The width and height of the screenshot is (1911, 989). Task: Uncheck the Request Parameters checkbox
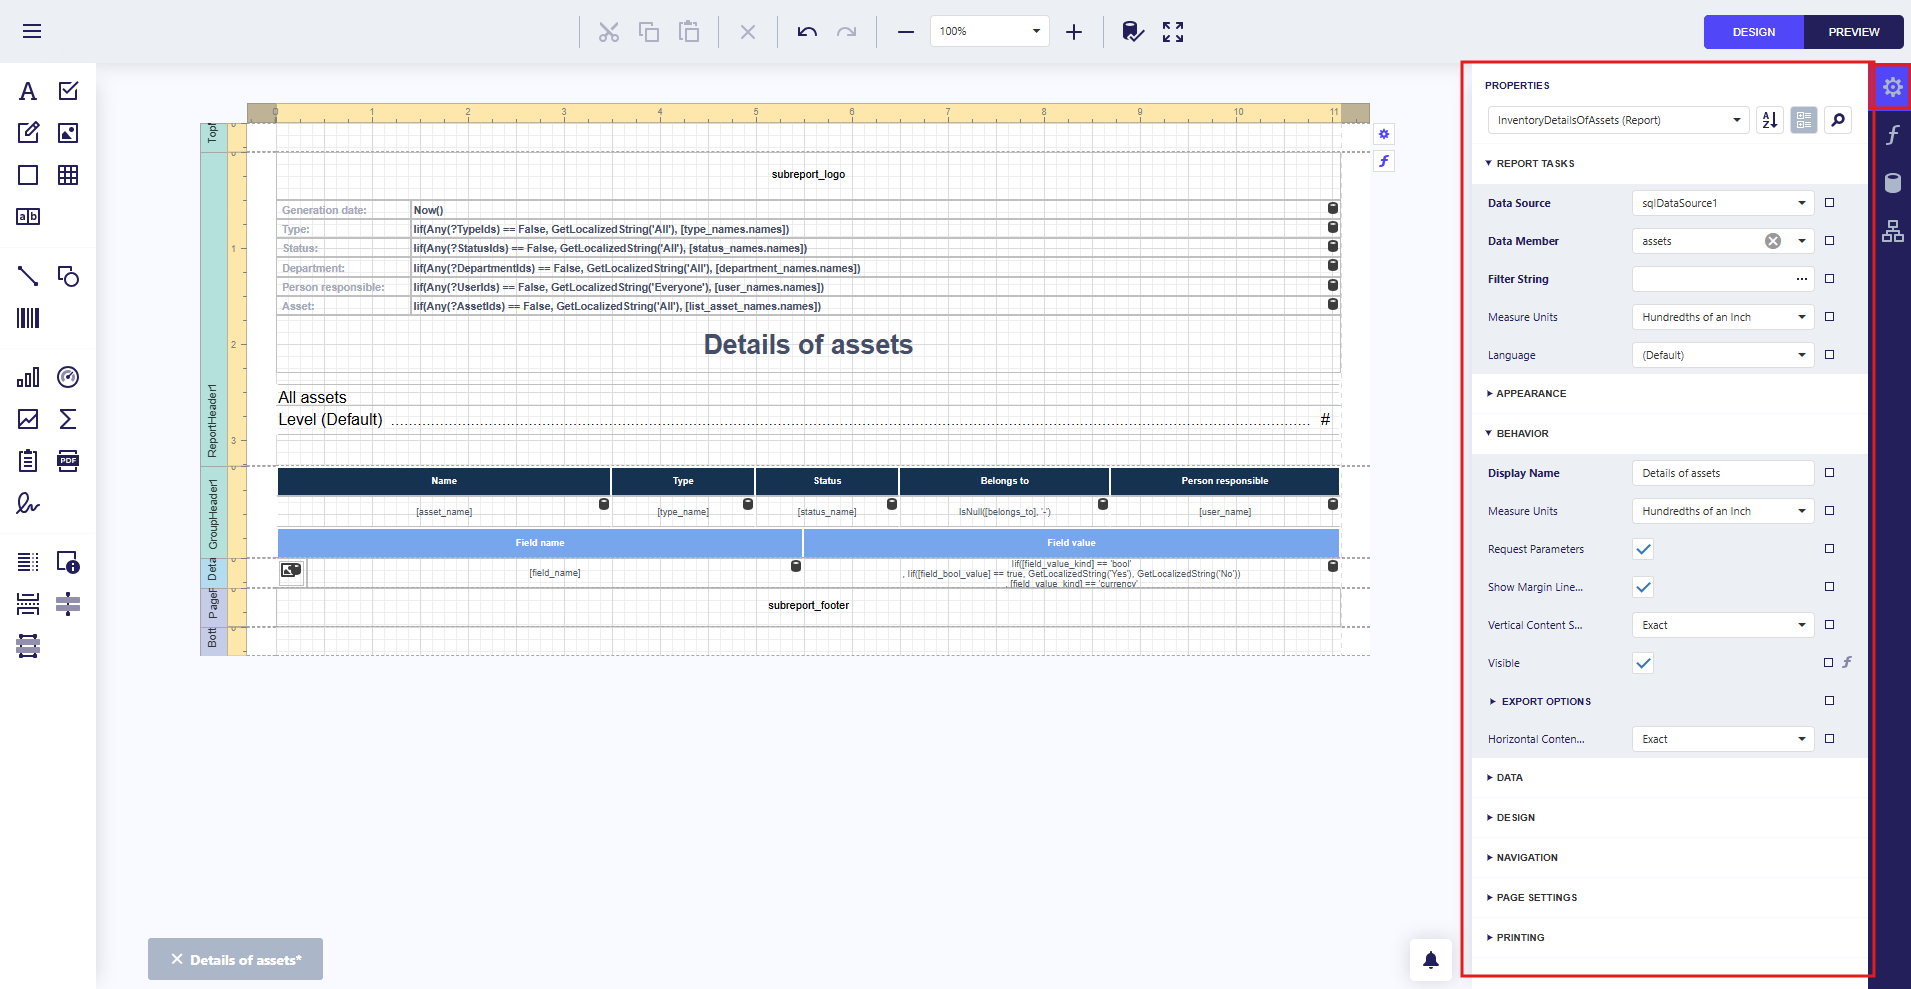pyautogui.click(x=1643, y=549)
